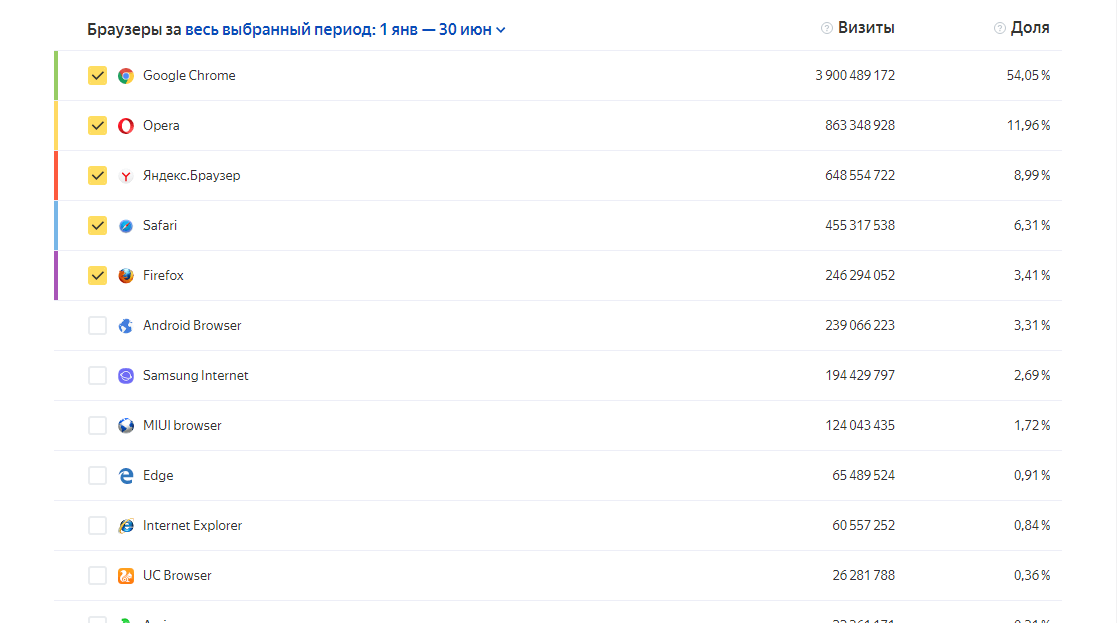Click the Google Chrome browser icon
Image resolution: width=1117 pixels, height=623 pixels.
point(126,76)
